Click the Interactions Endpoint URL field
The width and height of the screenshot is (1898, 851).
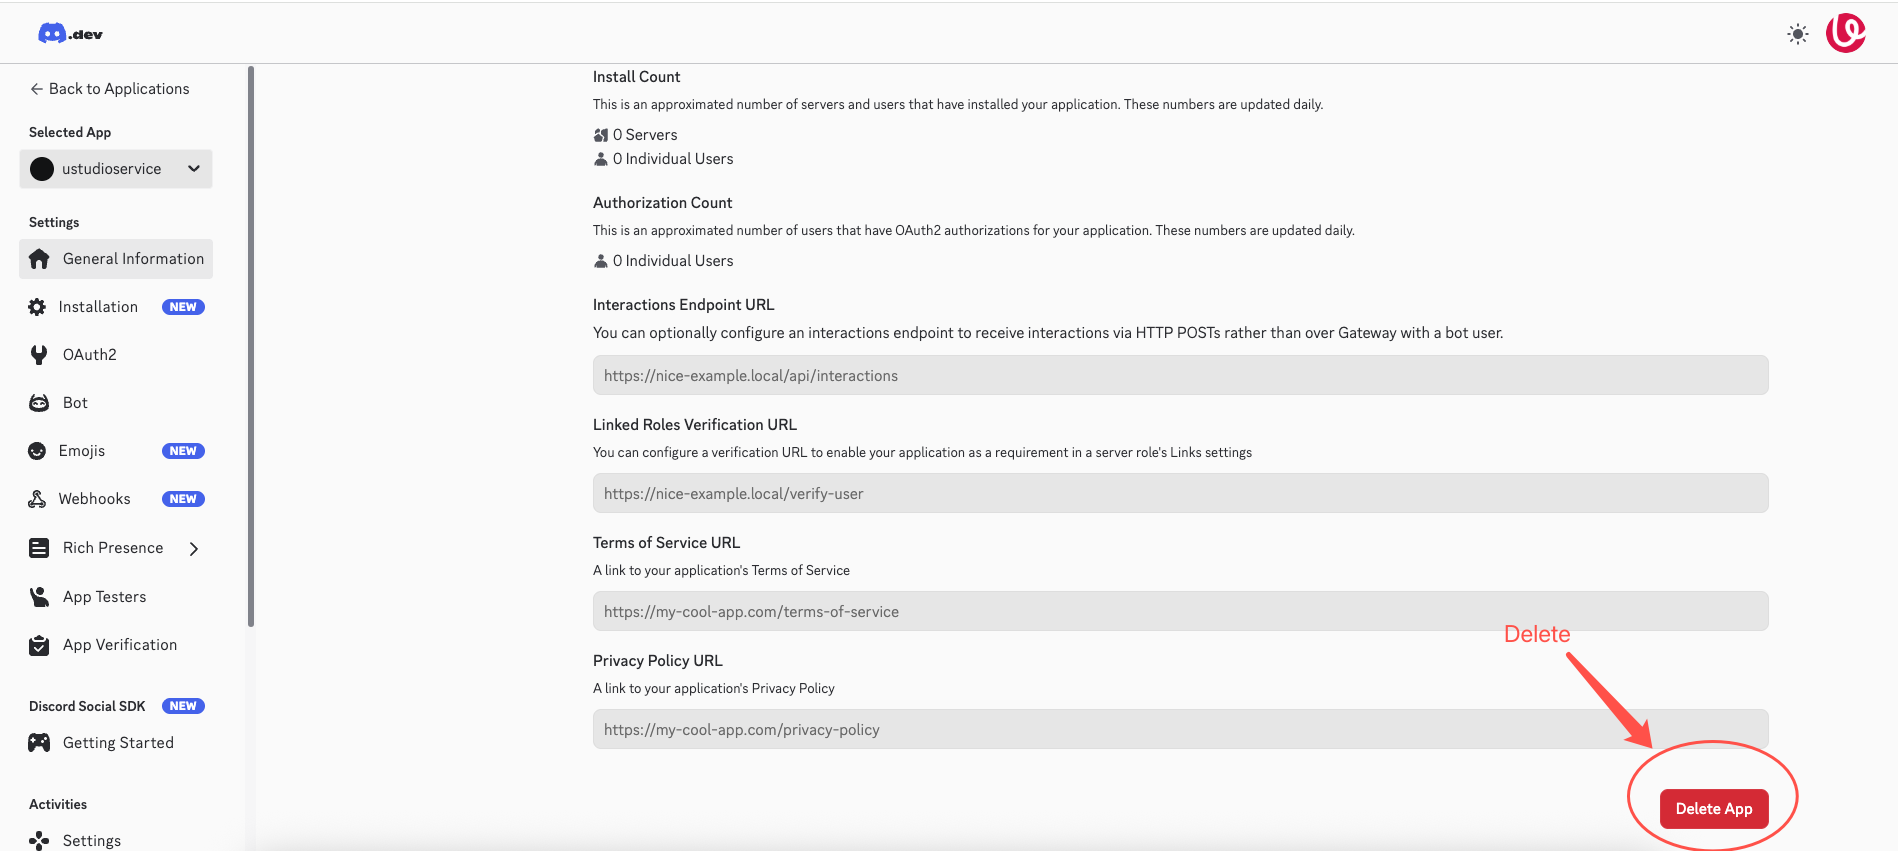pos(1180,376)
